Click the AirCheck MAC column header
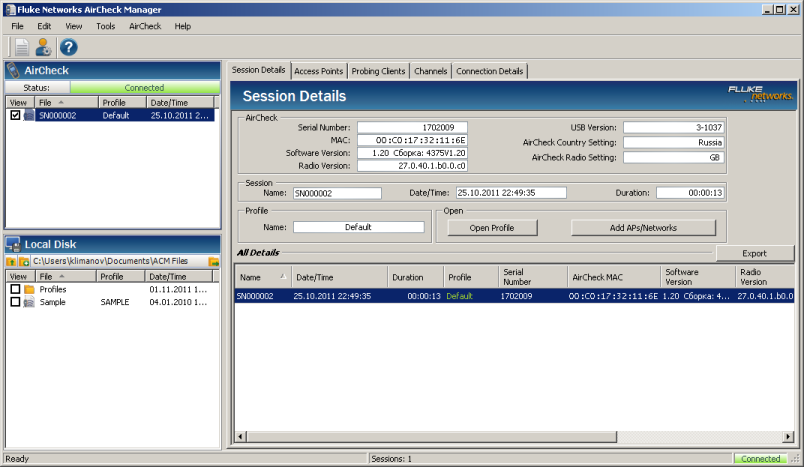 point(614,277)
